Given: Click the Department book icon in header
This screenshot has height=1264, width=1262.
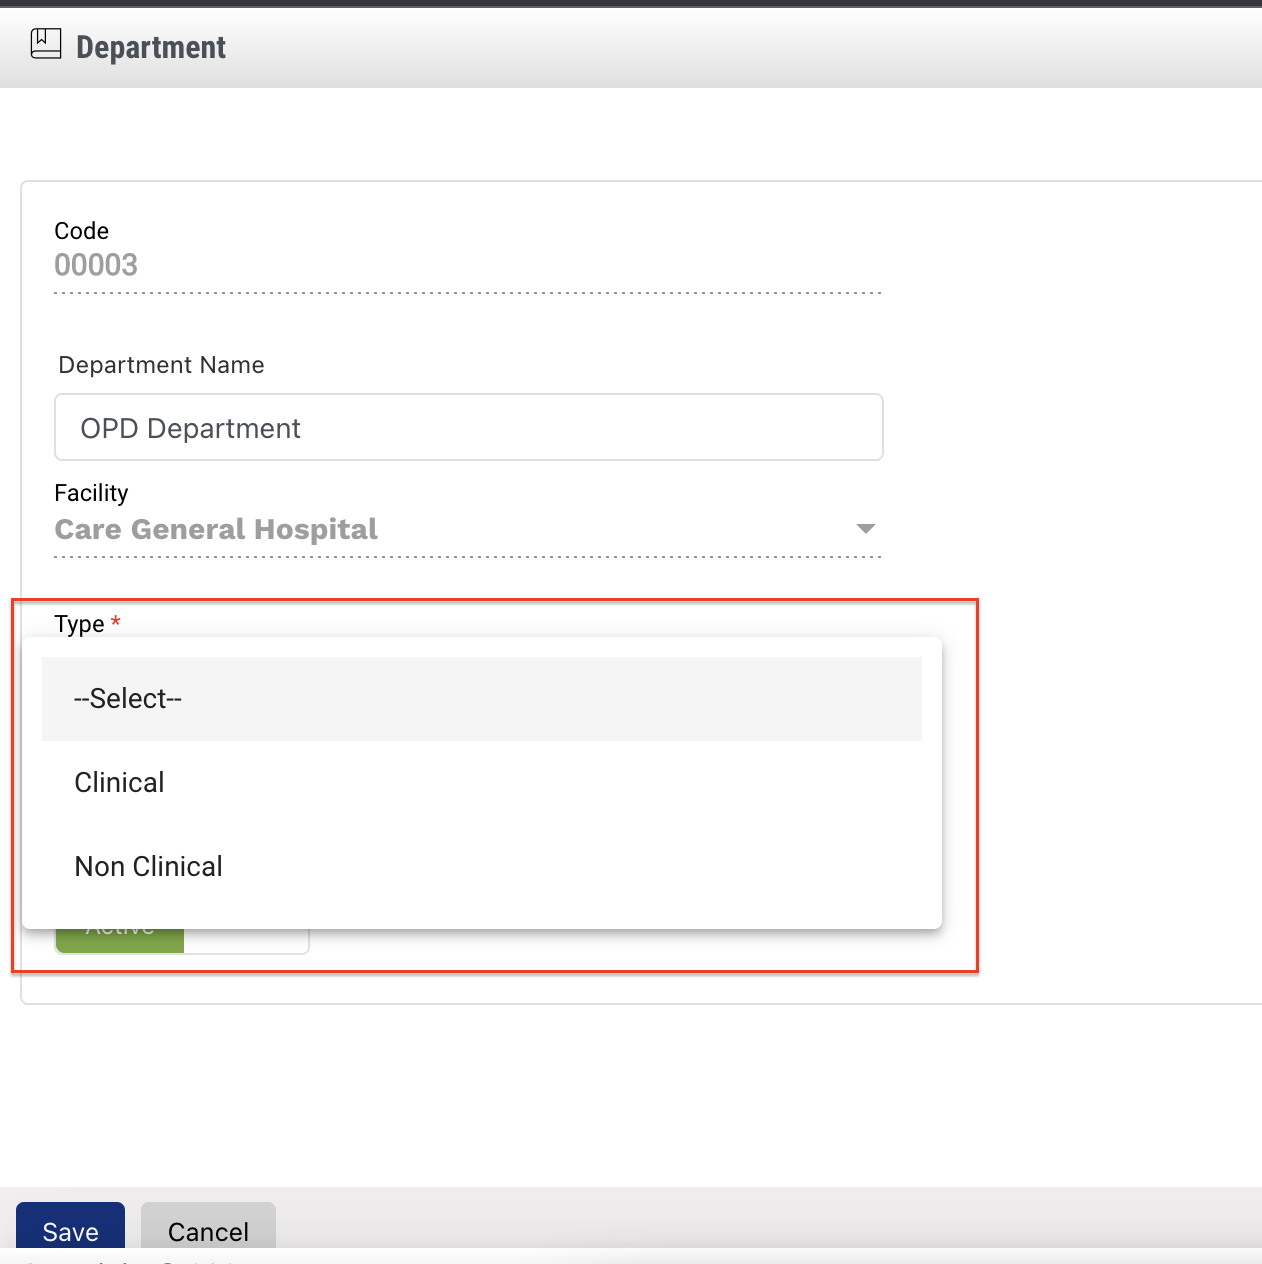Looking at the screenshot, I should (x=46, y=44).
